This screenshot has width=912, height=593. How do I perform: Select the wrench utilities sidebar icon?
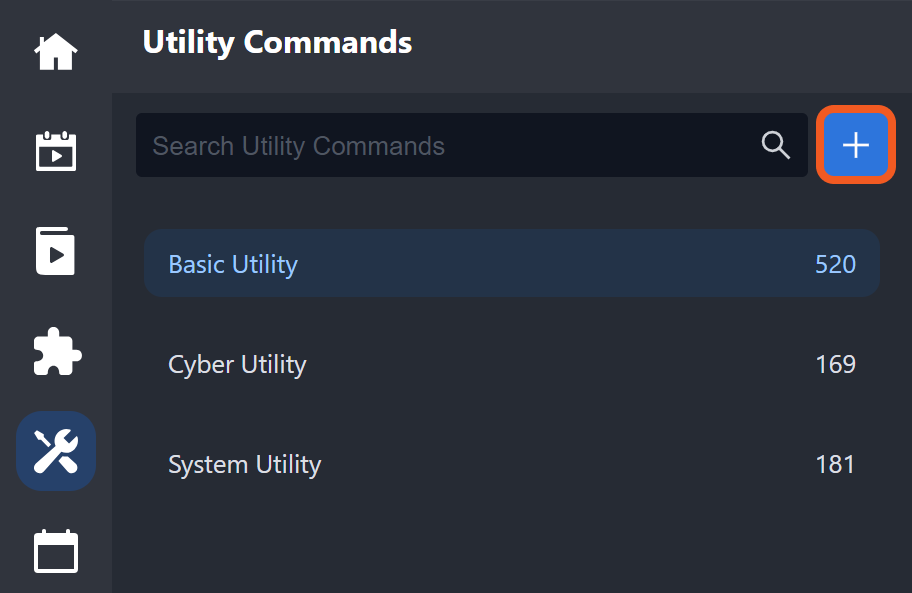pyautogui.click(x=56, y=451)
